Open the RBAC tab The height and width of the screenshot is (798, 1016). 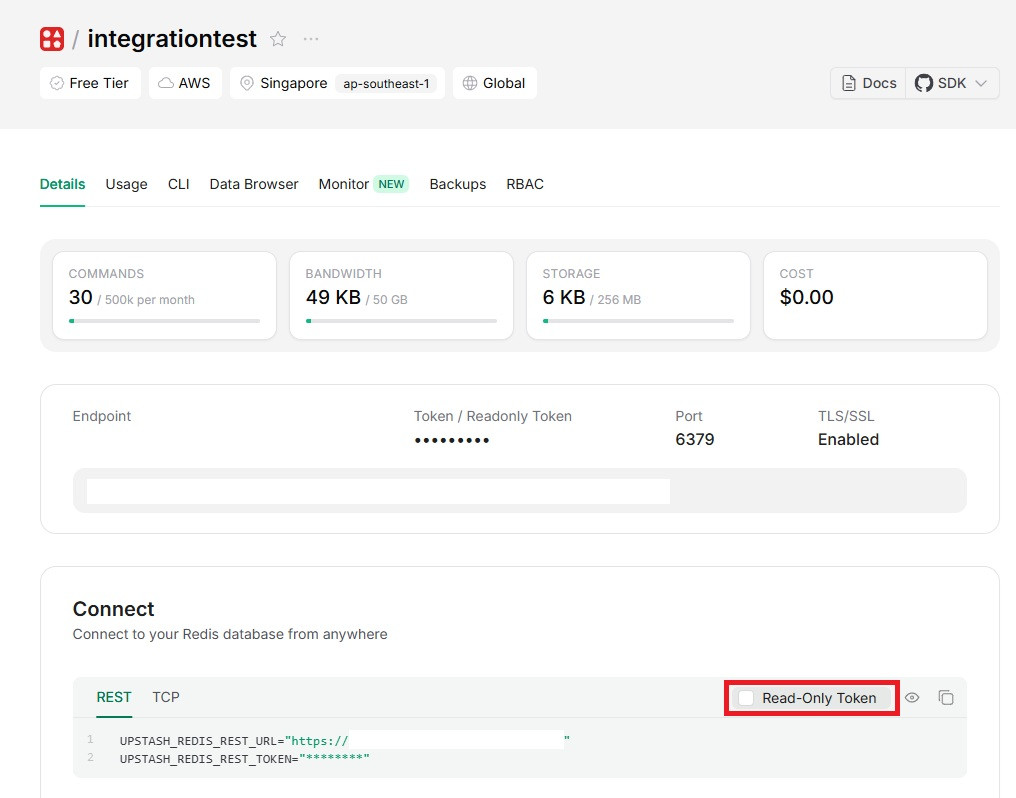(x=525, y=184)
